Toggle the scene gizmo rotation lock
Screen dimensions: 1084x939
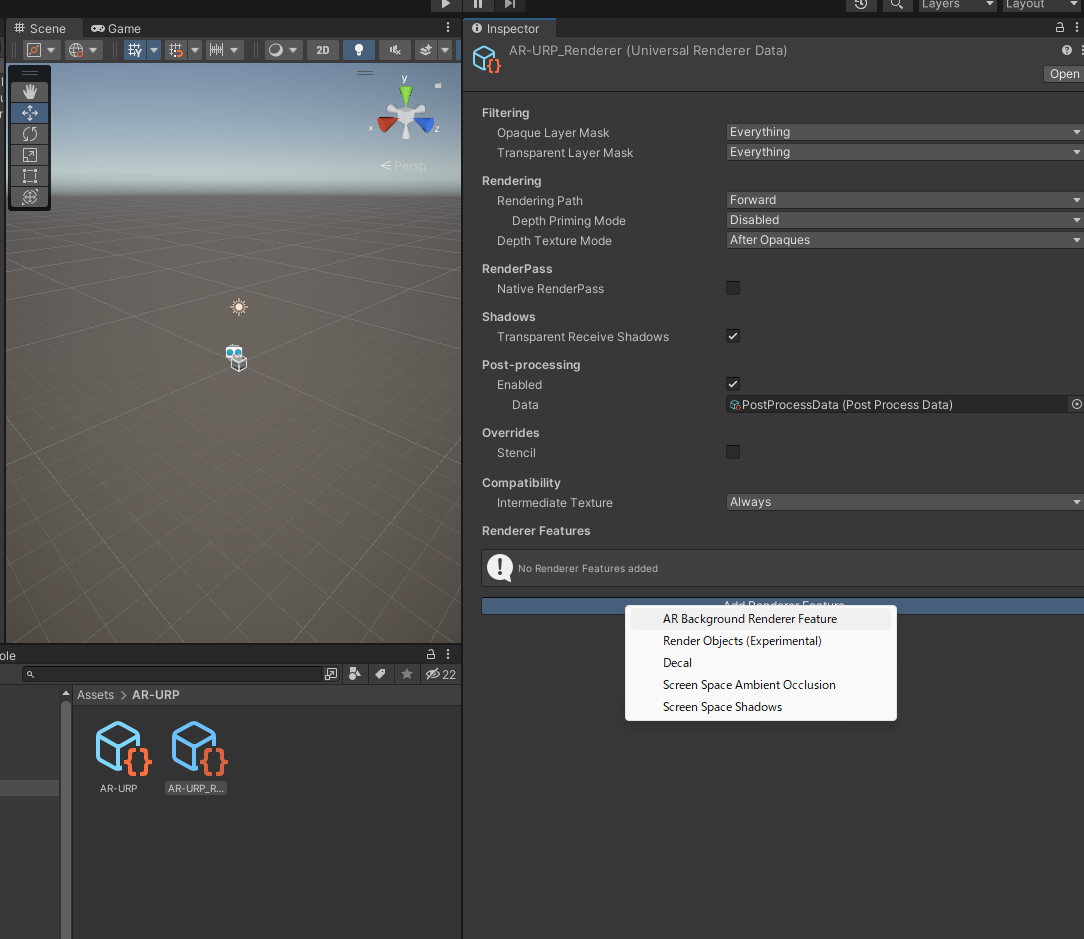click(438, 85)
